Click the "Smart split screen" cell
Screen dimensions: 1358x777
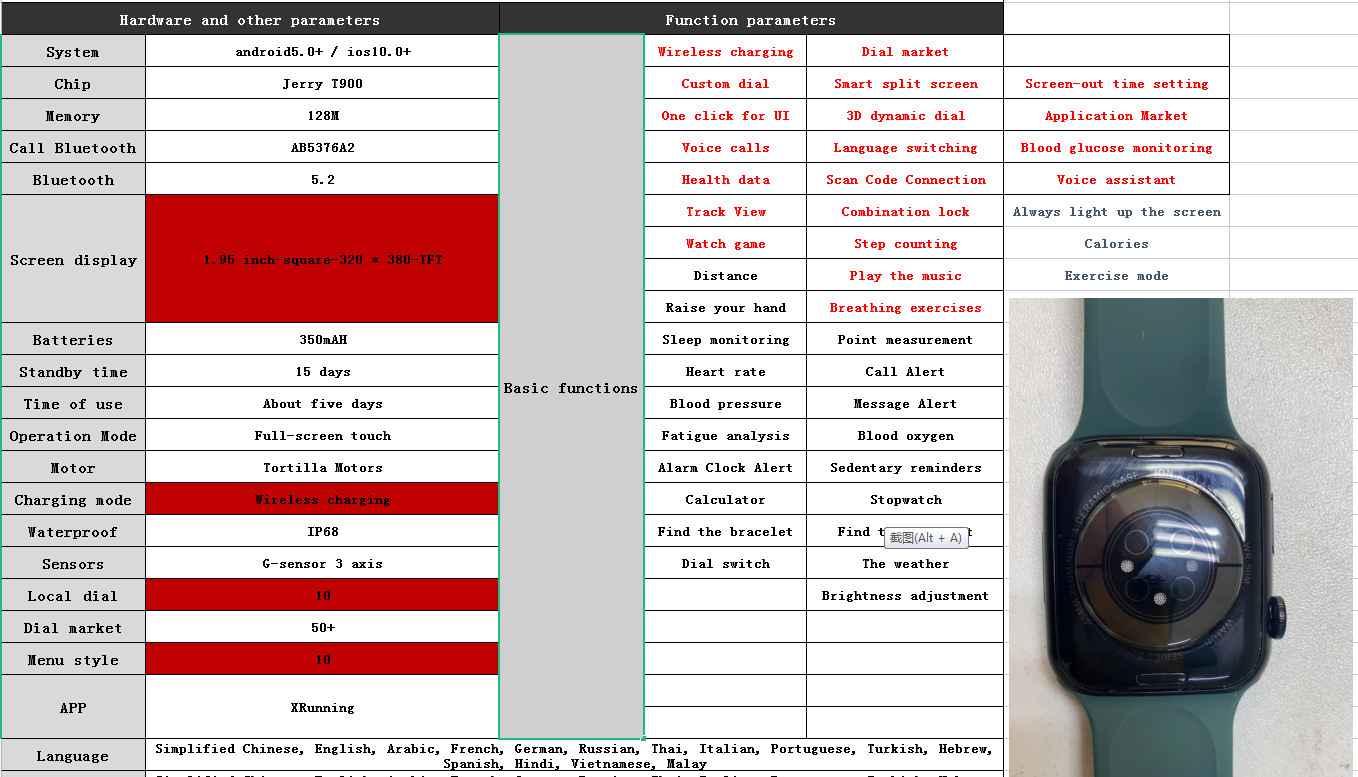coord(905,84)
